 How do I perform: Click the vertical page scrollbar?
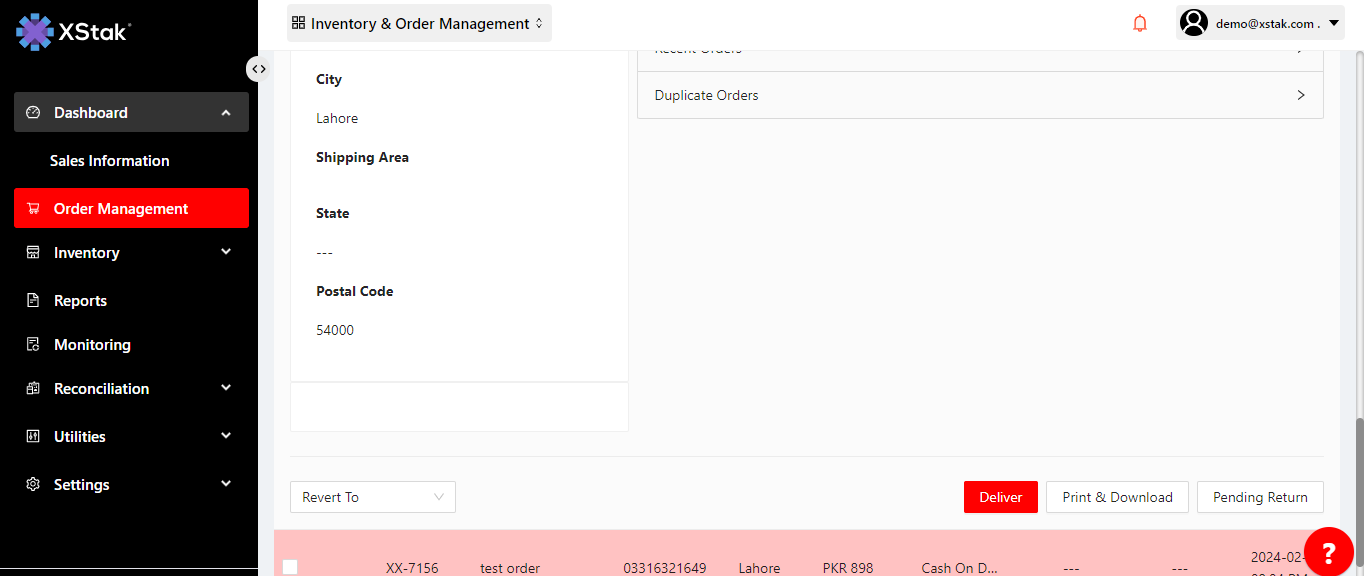point(1358,480)
